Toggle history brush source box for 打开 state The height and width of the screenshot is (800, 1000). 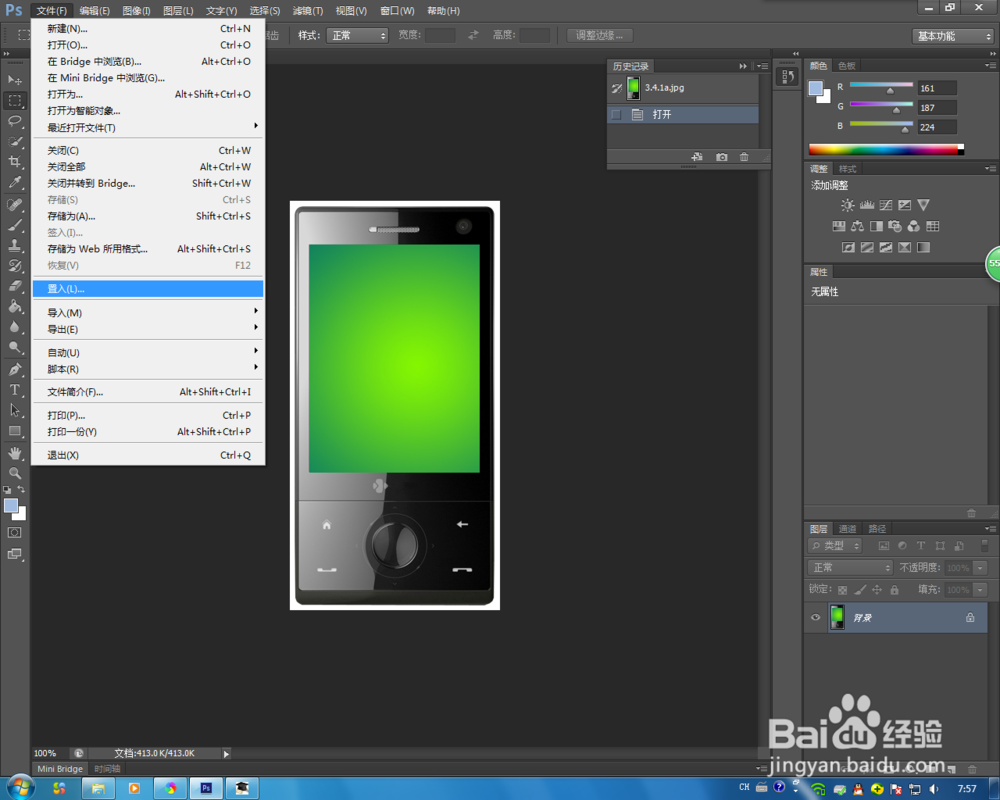coord(616,114)
